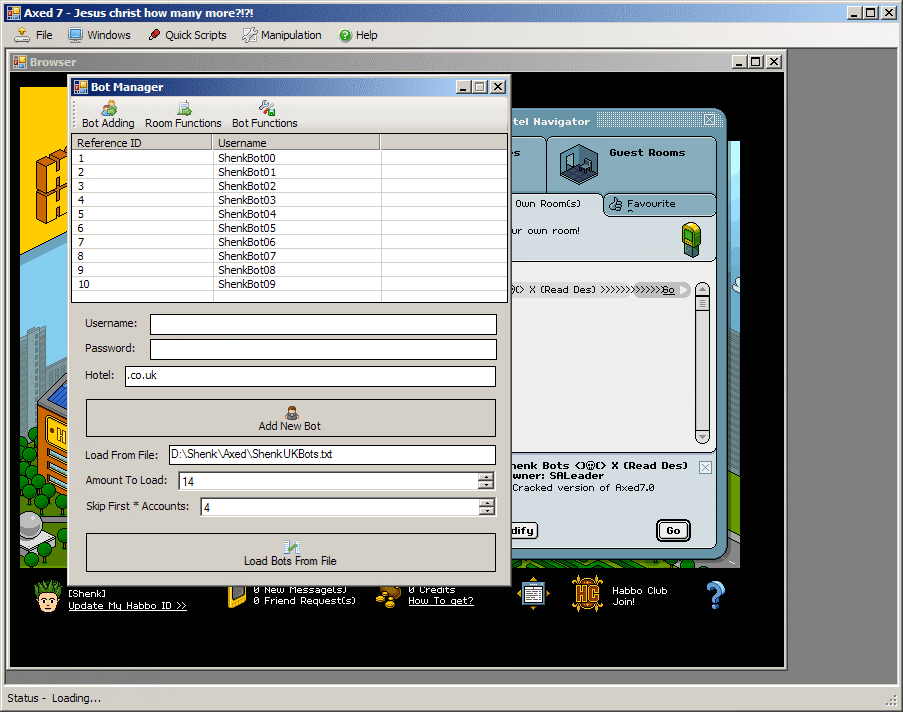Click the blue question mark help icon

coord(715,594)
